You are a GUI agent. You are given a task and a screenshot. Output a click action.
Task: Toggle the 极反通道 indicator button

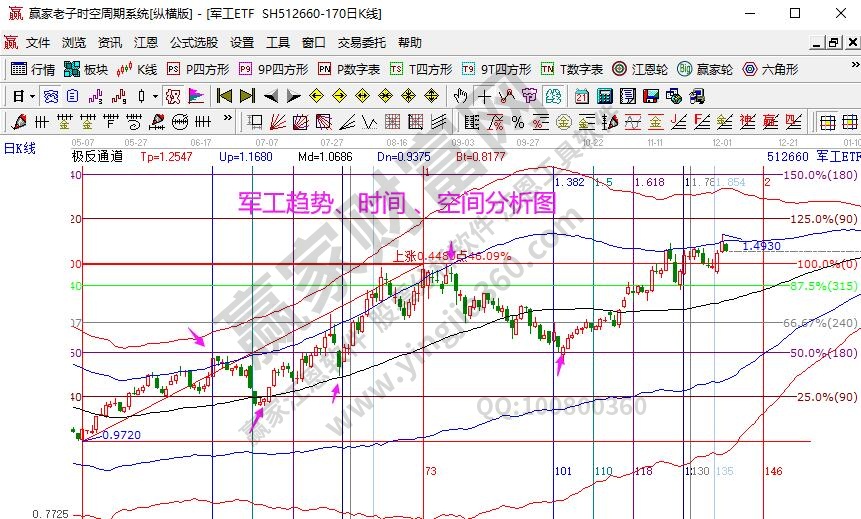click(x=98, y=157)
